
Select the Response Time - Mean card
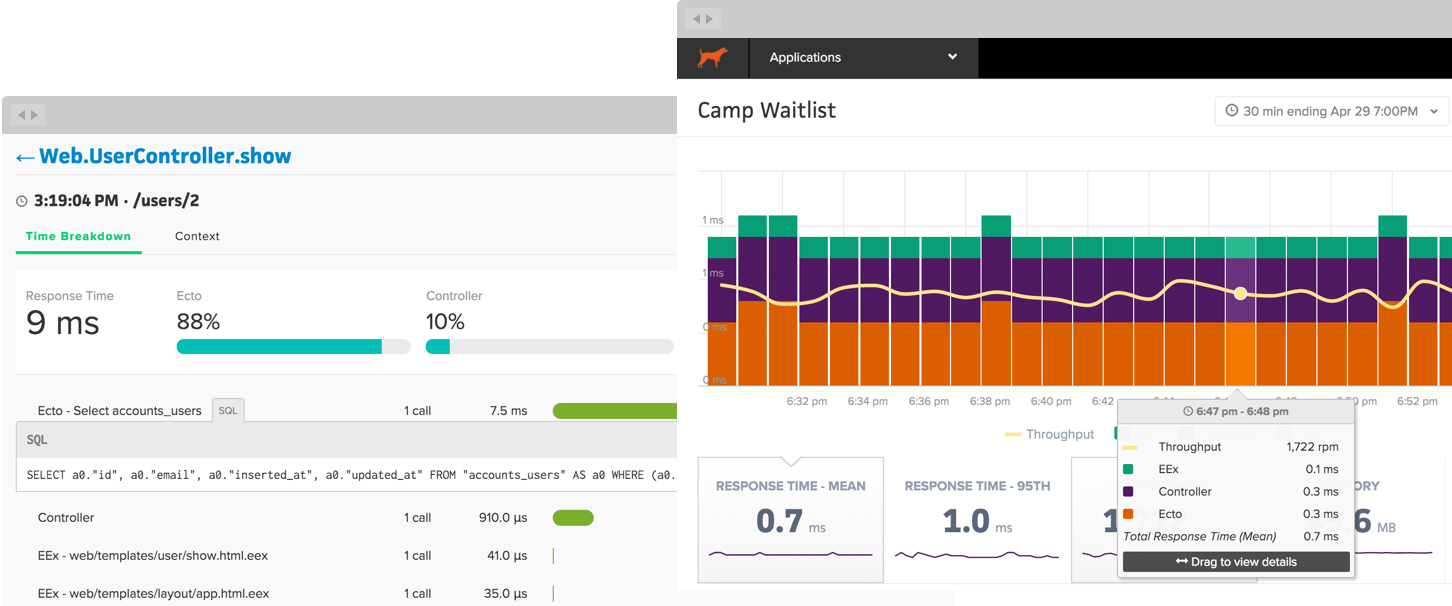click(x=790, y=520)
